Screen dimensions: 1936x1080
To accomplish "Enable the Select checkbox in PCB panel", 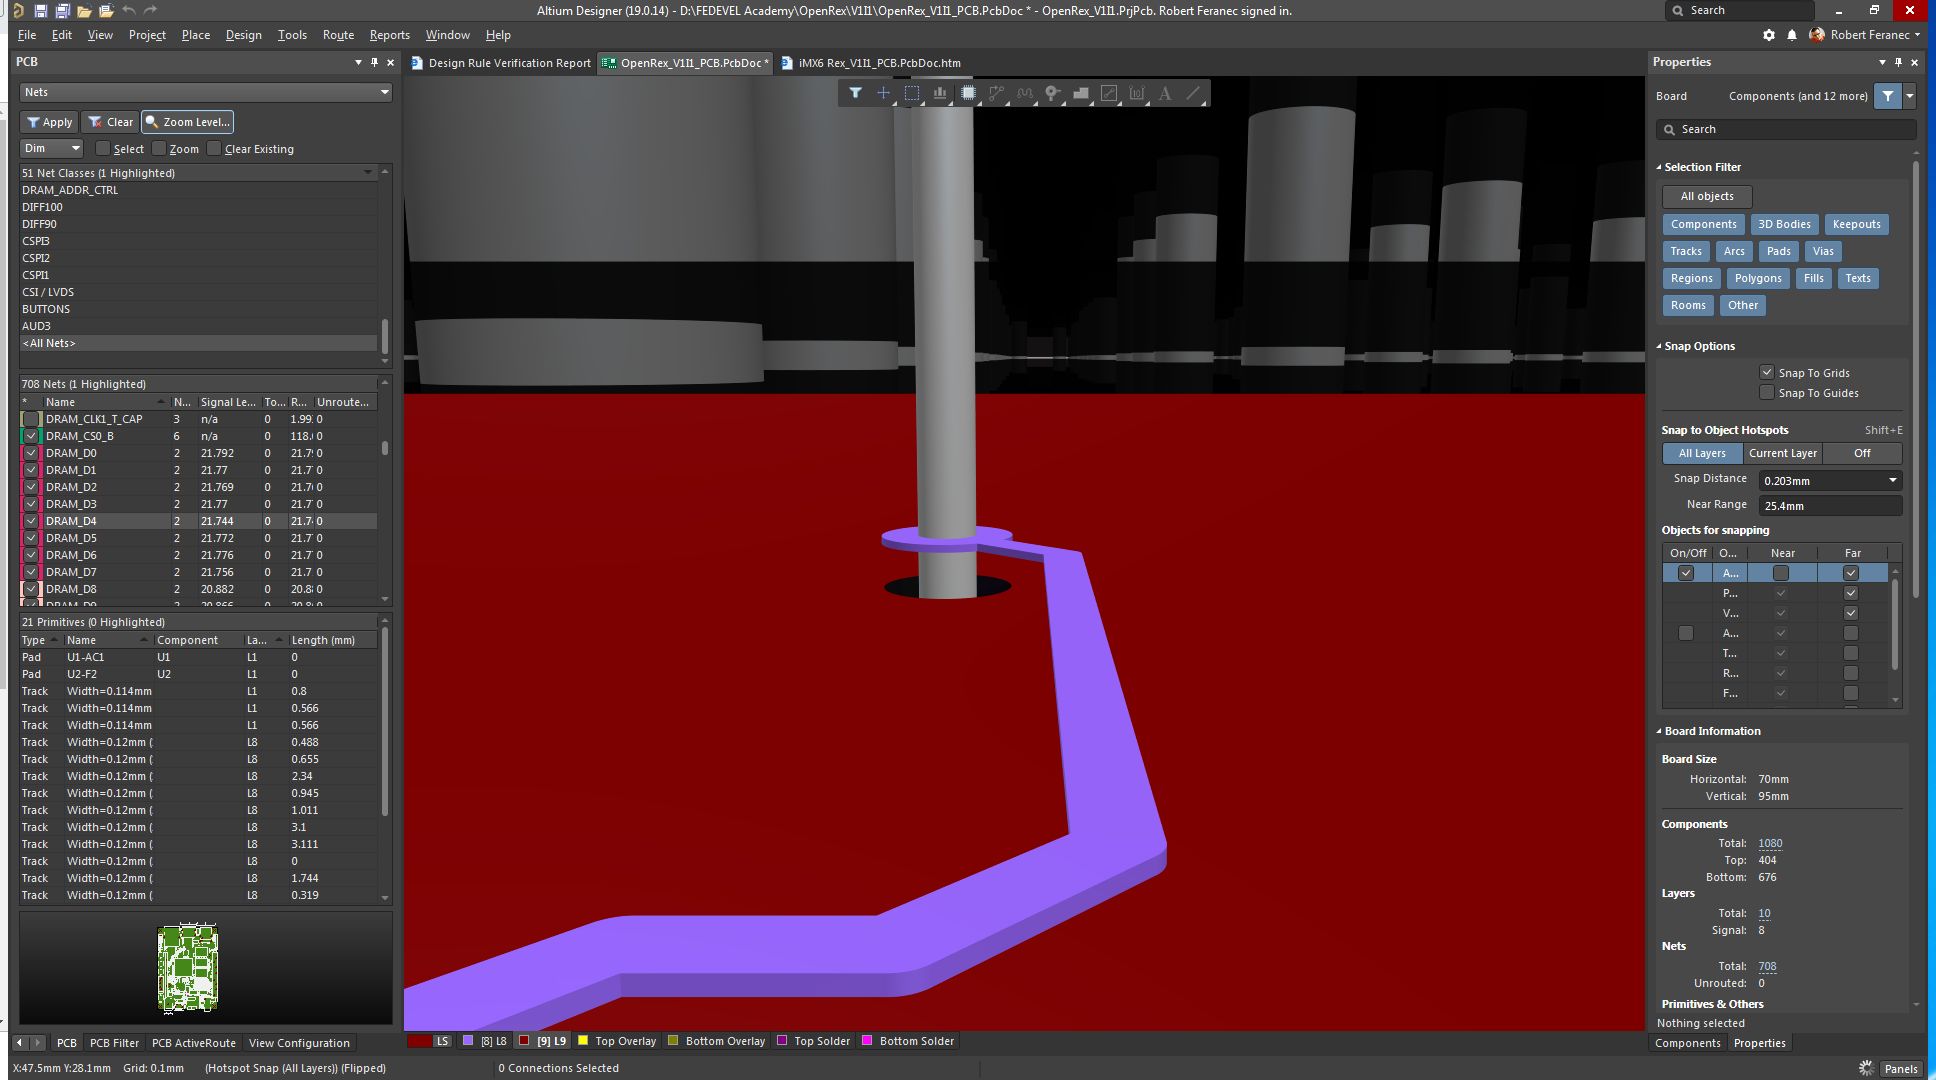I will (x=103, y=149).
